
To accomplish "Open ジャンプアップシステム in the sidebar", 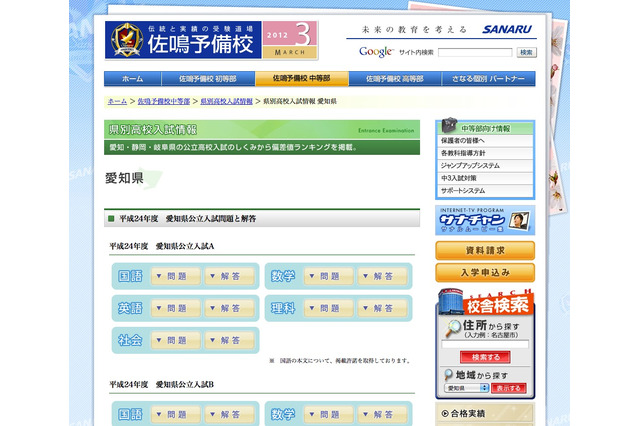I will (485, 166).
